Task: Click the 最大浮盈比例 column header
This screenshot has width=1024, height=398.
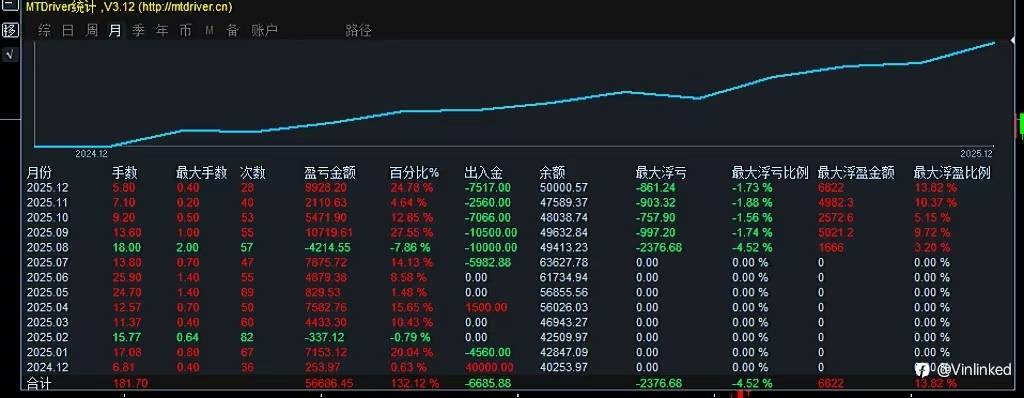Action: tap(952, 173)
